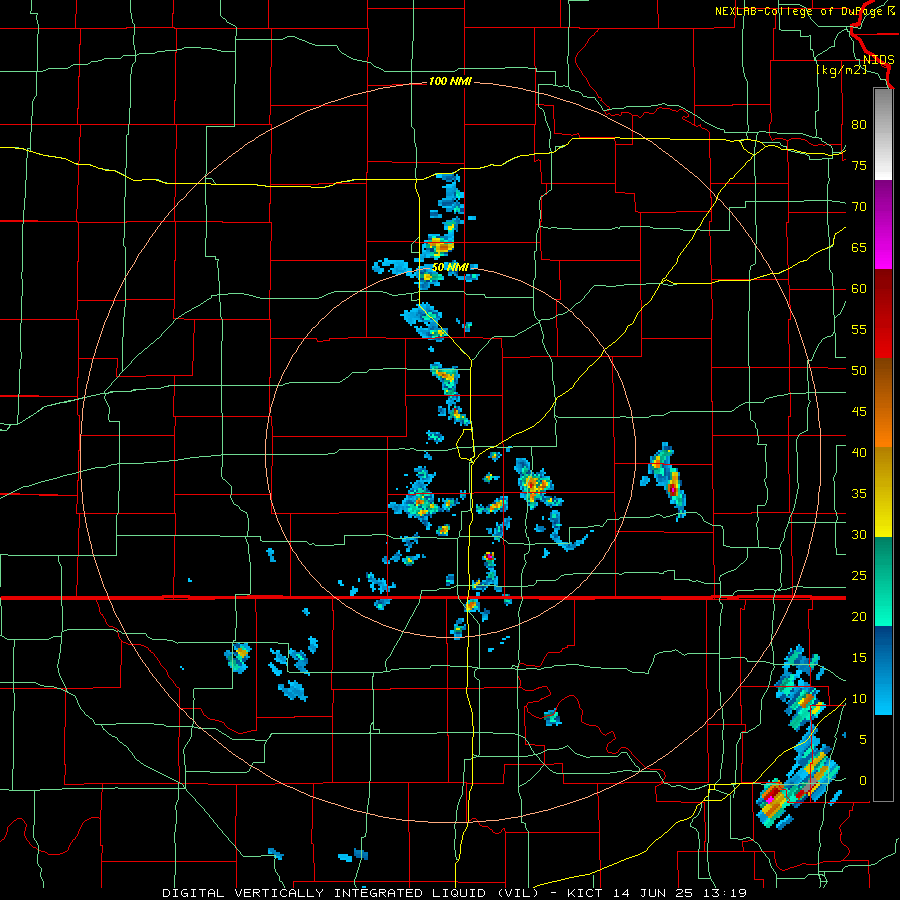Click the legend value 75
This screenshot has width=900, height=900.
point(859,166)
